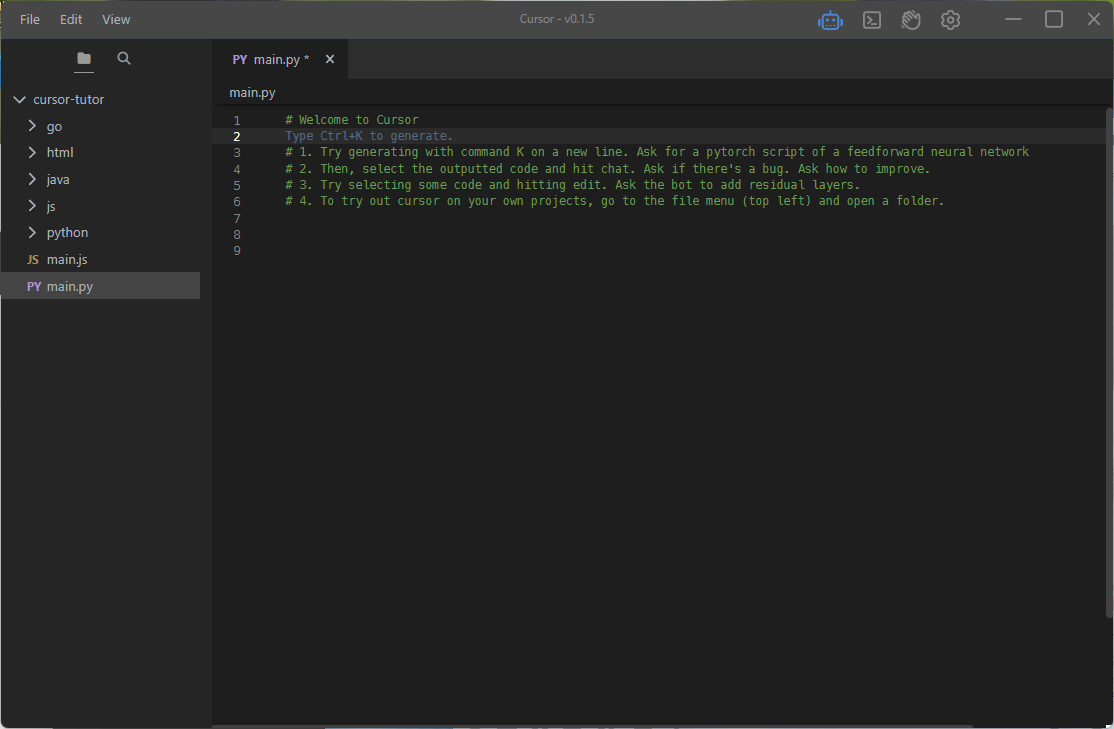Open the File menu
Viewport: 1114px width, 729px height.
30,20
